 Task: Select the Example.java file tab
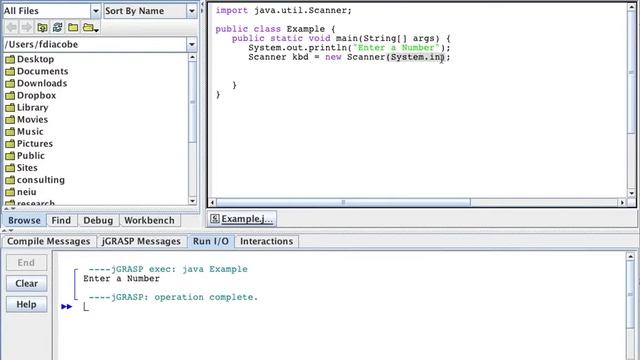coord(242,219)
